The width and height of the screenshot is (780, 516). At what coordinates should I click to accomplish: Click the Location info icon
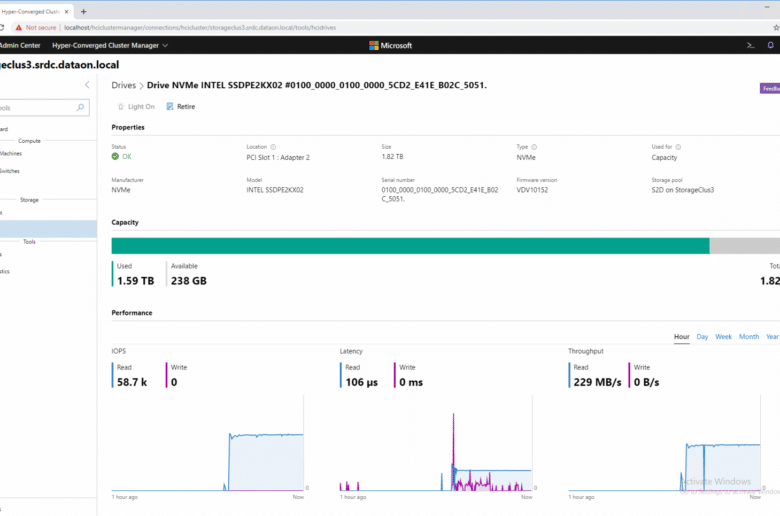(273, 147)
